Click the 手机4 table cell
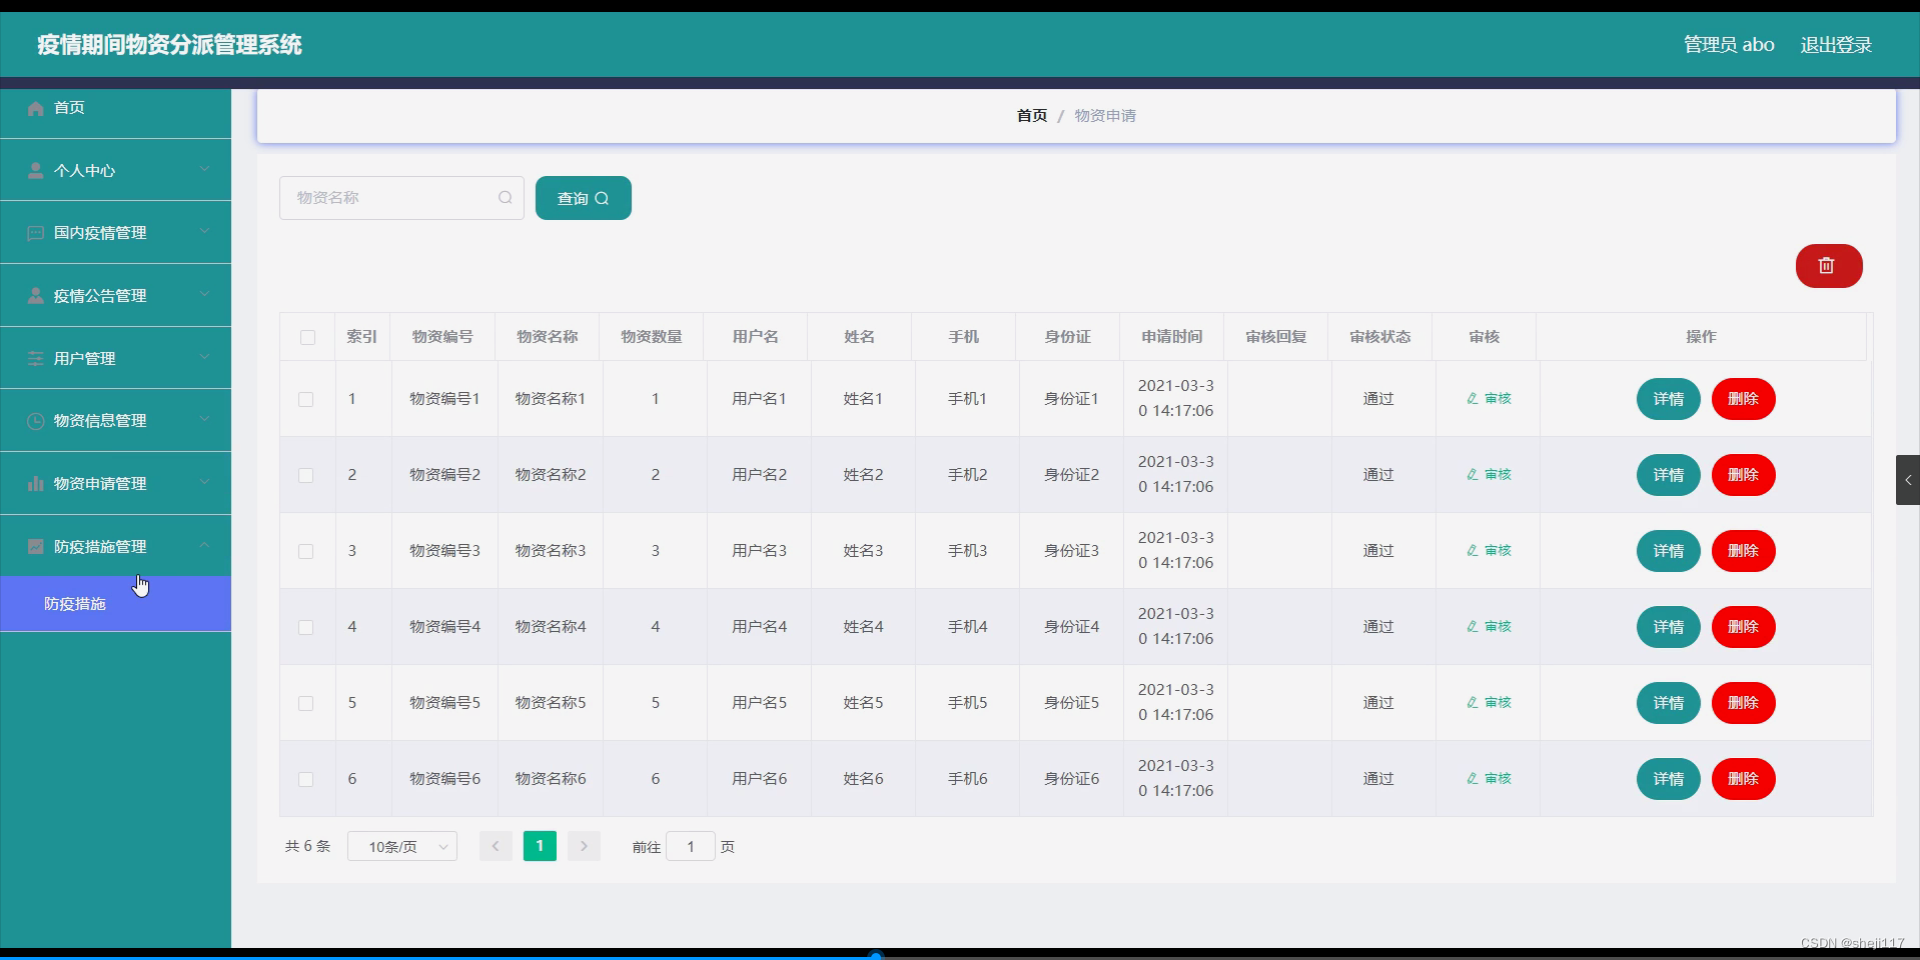Image resolution: width=1920 pixels, height=960 pixels. pyautogui.click(x=967, y=627)
